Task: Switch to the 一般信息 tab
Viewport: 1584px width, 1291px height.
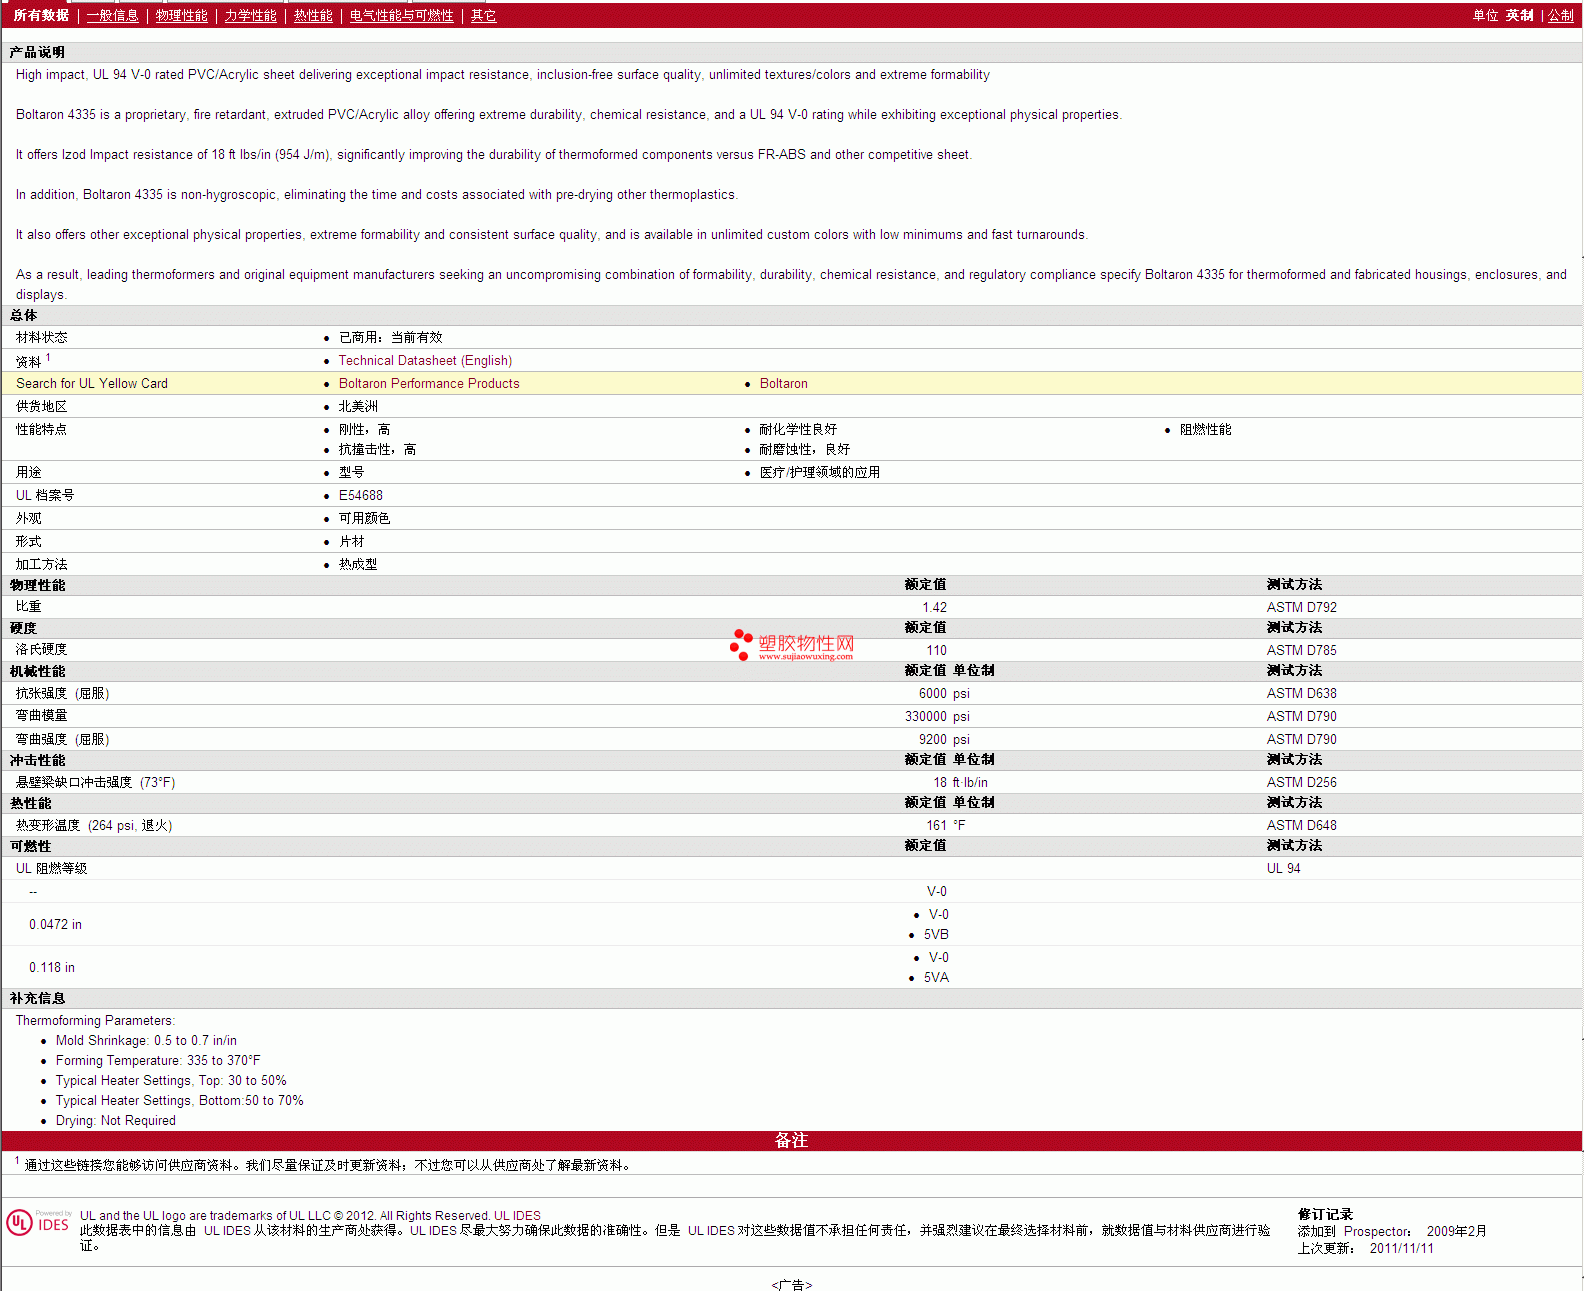Action: tap(112, 16)
